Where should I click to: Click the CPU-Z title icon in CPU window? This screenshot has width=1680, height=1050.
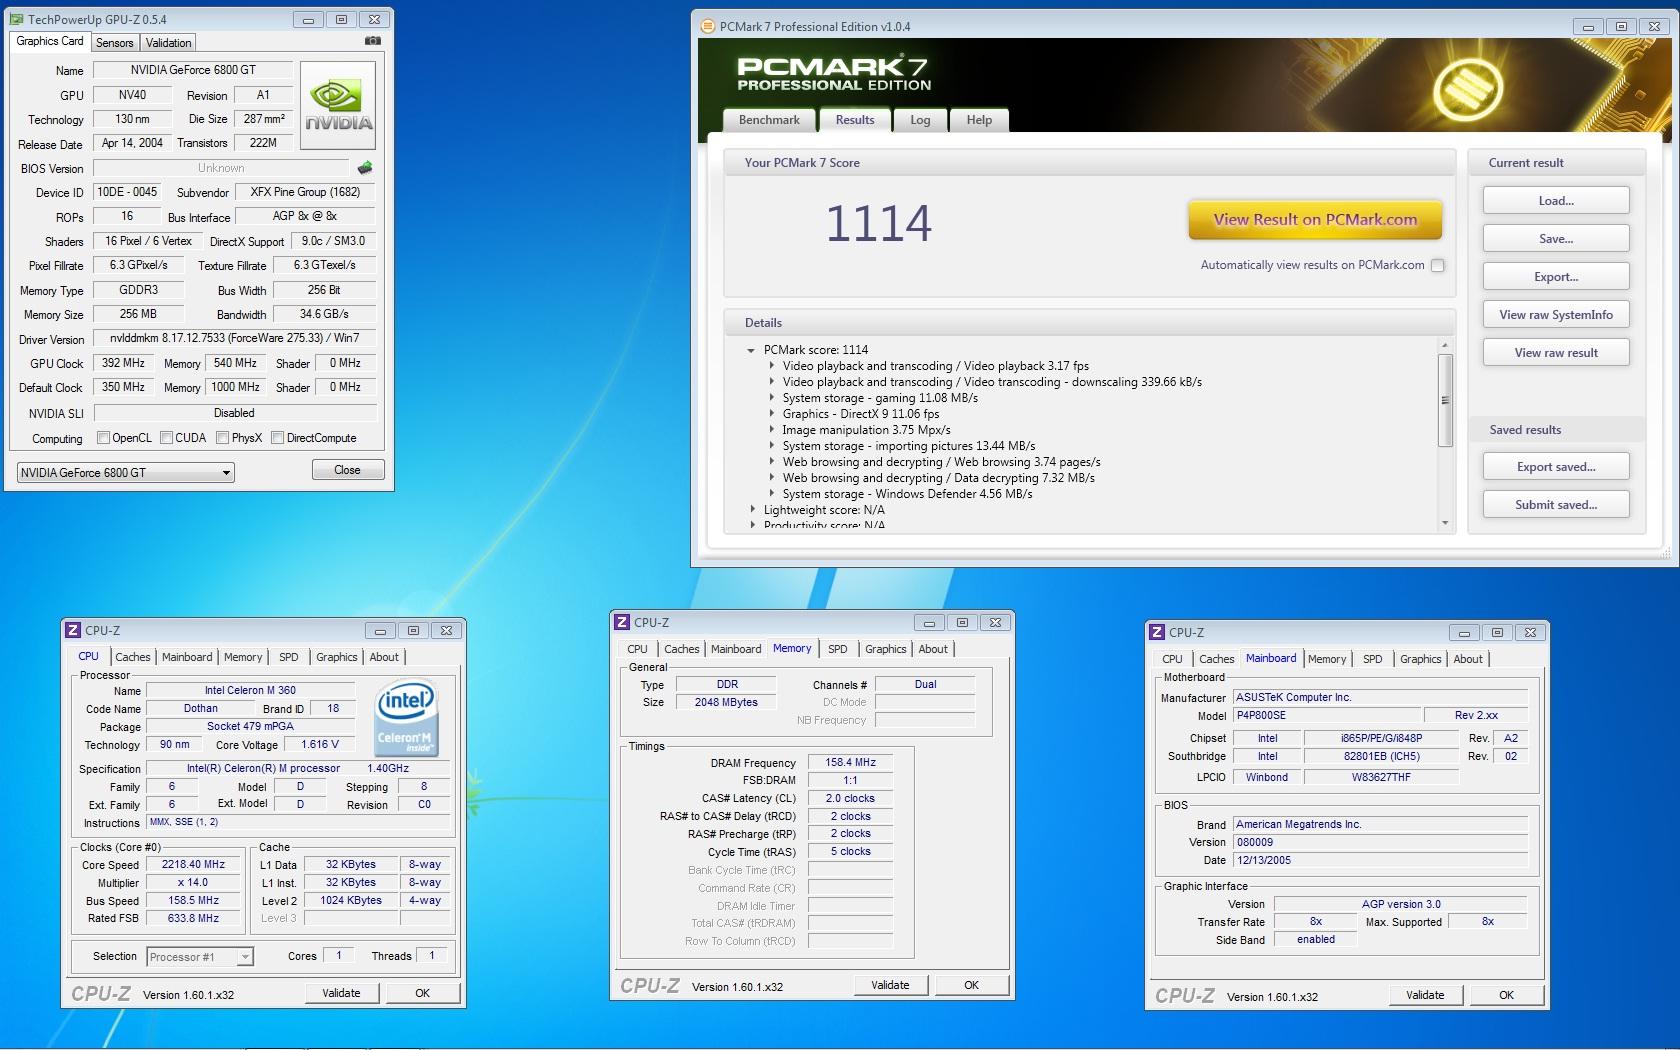[73, 630]
